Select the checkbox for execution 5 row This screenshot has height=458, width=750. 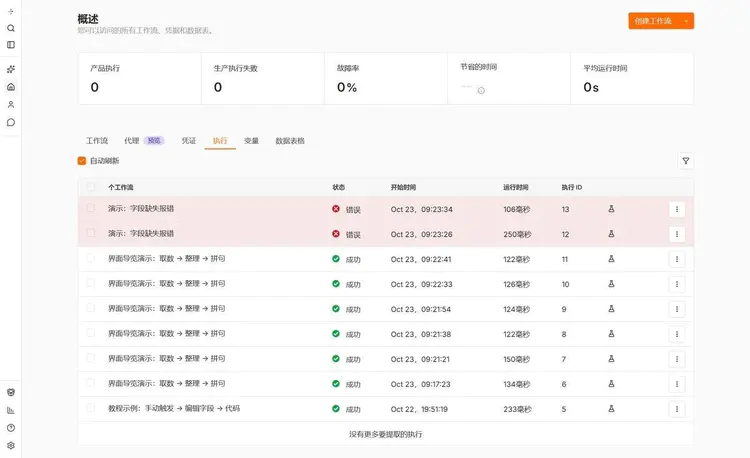(90, 408)
